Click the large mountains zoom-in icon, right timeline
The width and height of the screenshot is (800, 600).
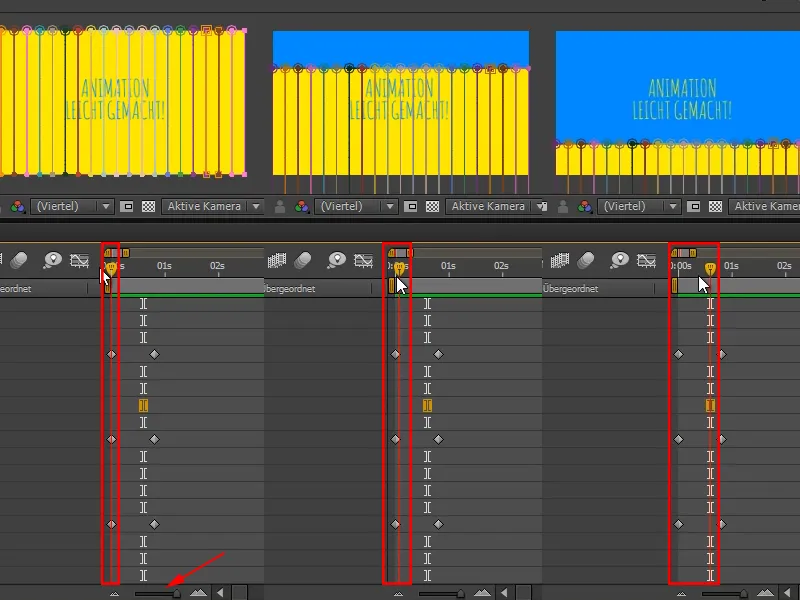[765, 592]
